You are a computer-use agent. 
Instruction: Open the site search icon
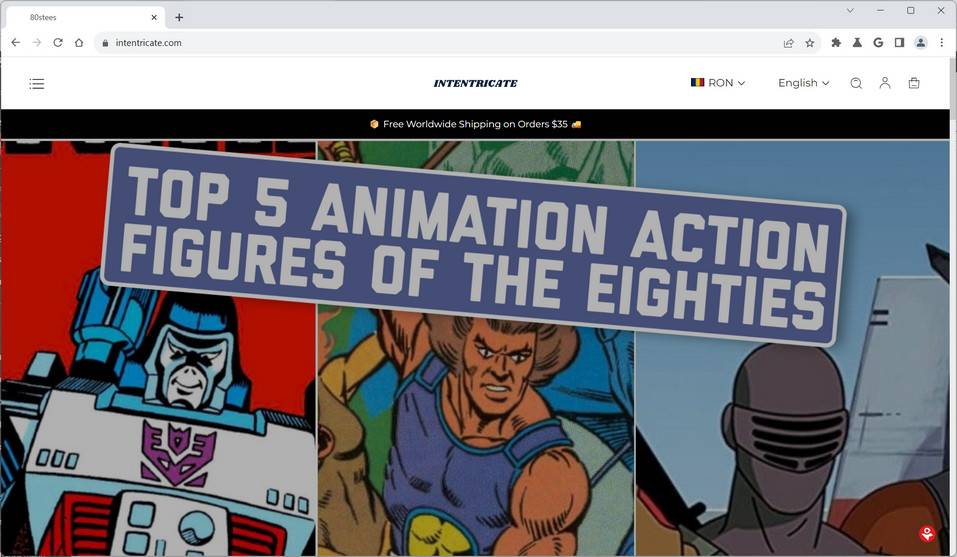[856, 83]
